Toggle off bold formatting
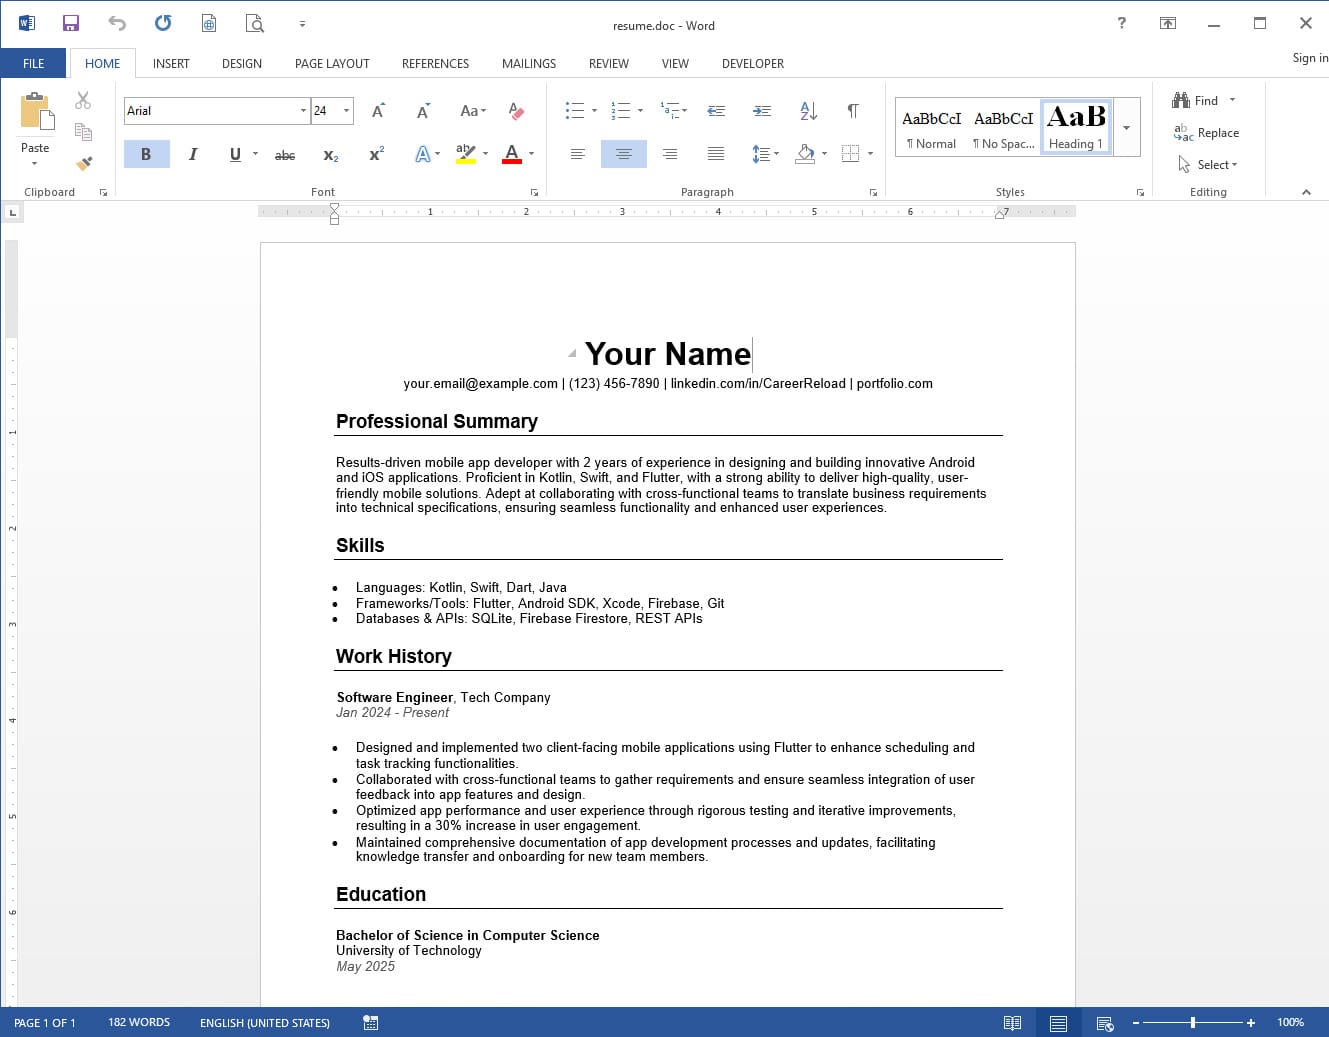 coord(146,153)
